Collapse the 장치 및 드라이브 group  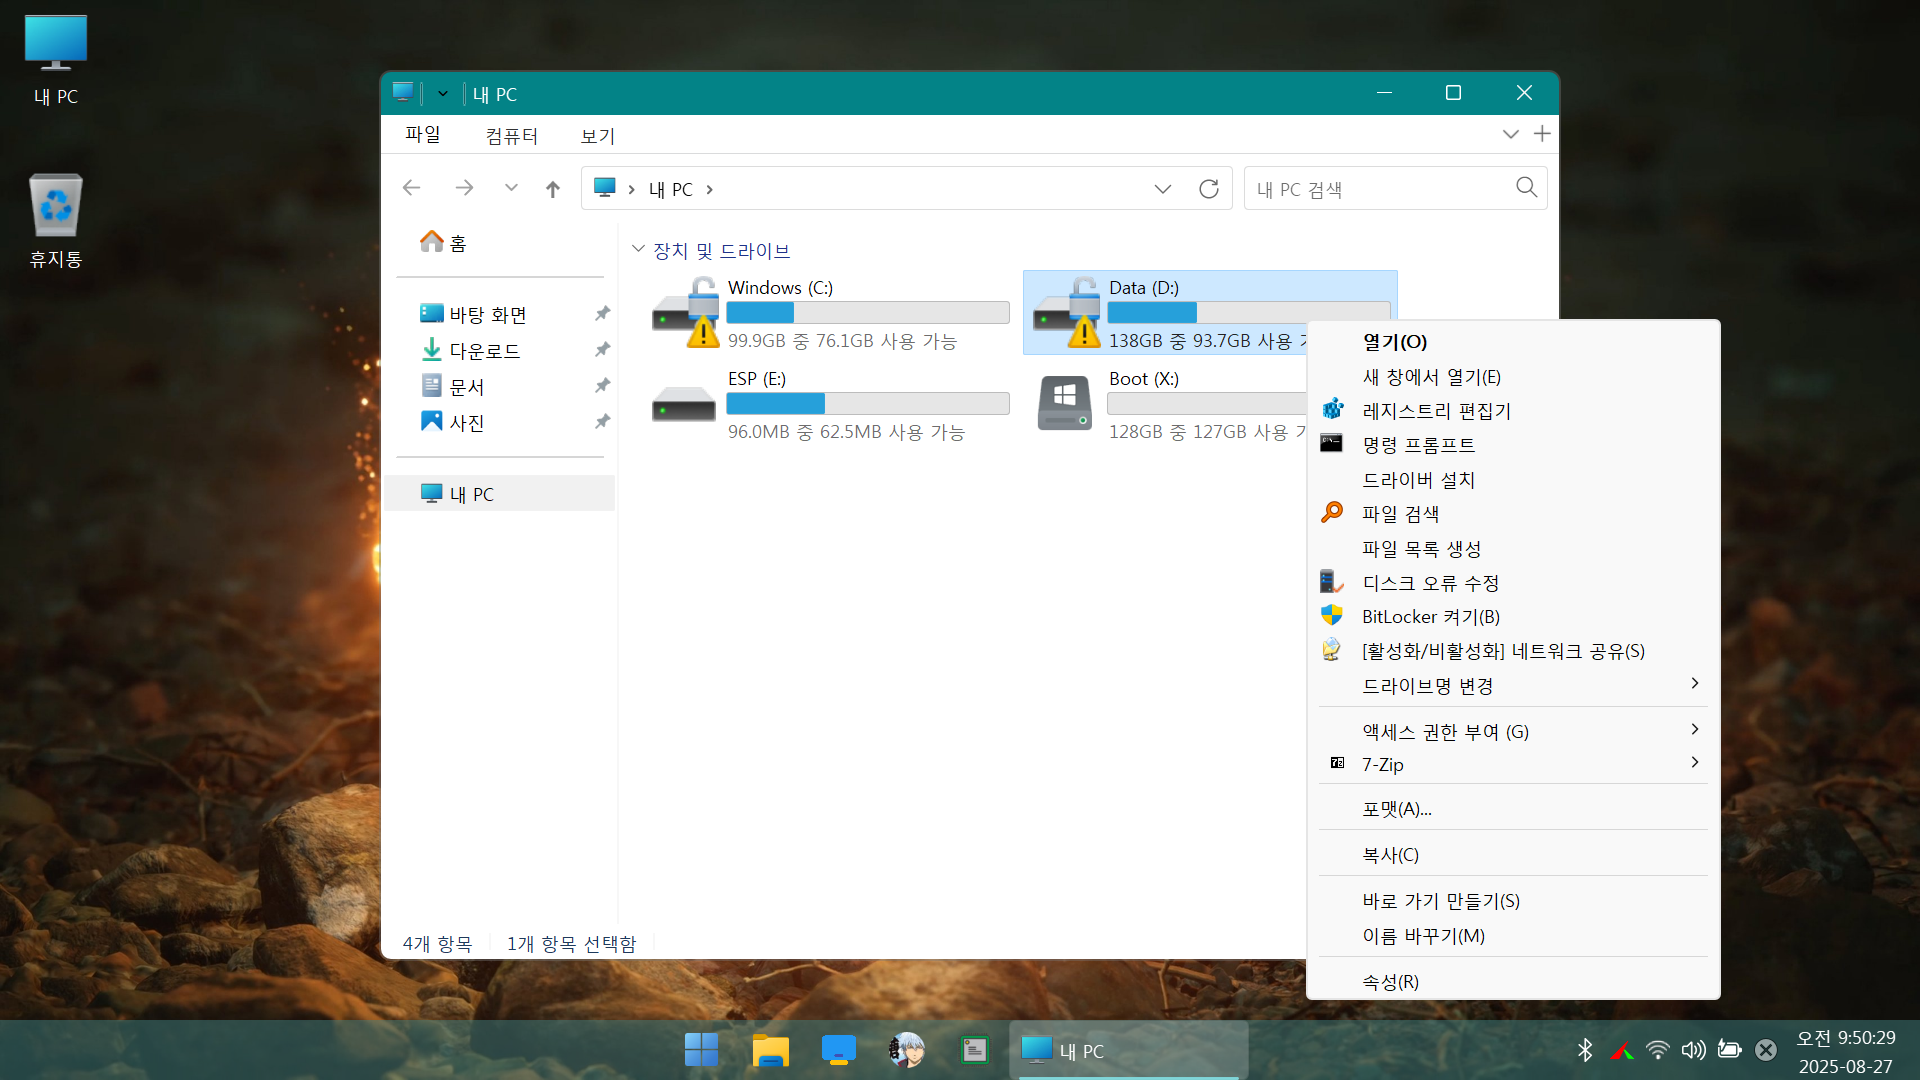point(638,249)
